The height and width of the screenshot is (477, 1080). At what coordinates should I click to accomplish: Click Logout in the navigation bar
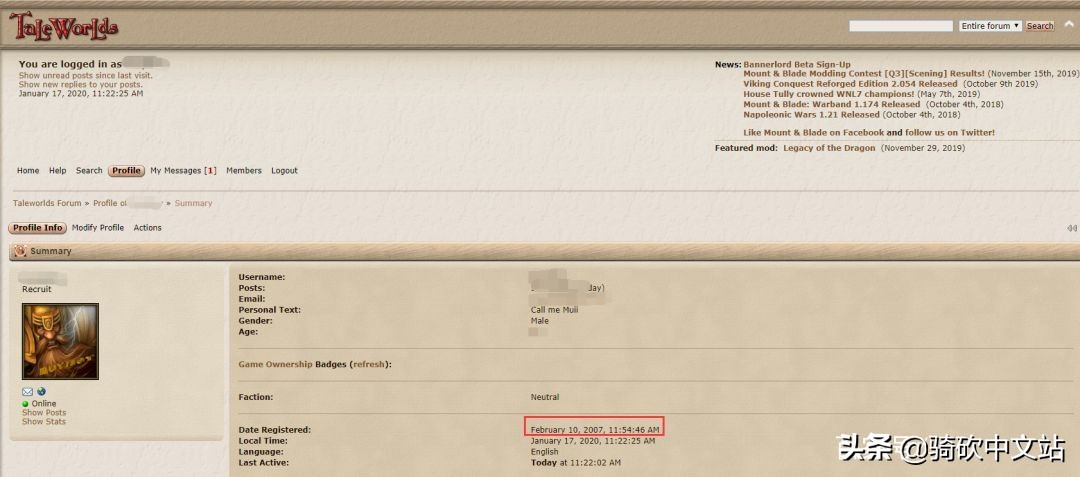point(284,171)
